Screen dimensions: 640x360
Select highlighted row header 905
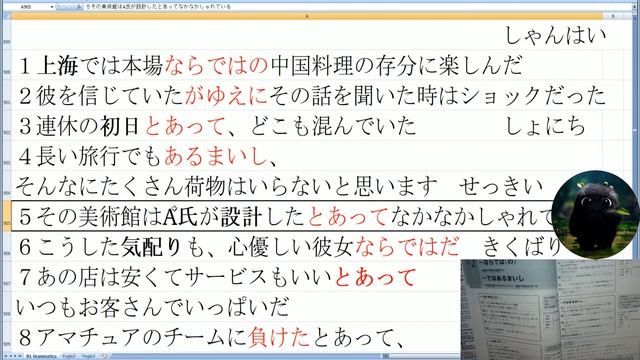[7, 216]
